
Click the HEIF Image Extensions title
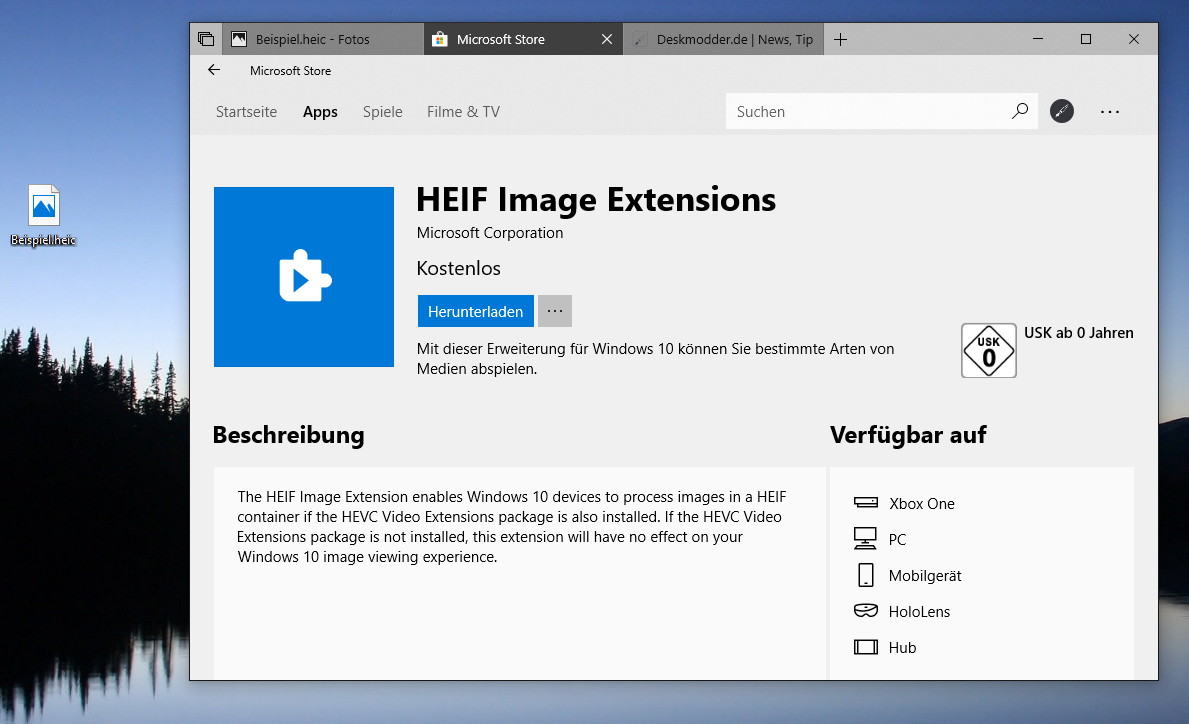(596, 200)
